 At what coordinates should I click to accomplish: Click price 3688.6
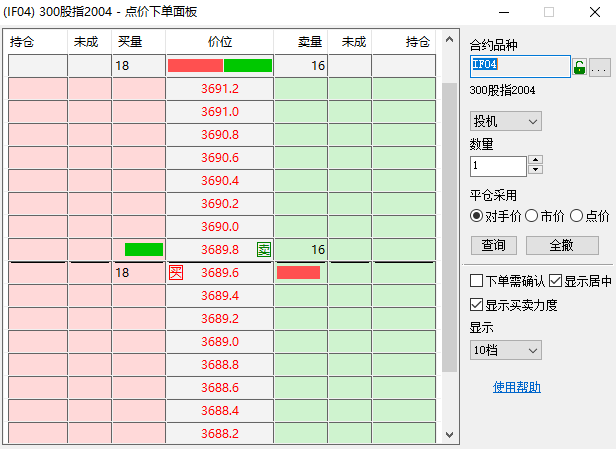click(x=220, y=387)
